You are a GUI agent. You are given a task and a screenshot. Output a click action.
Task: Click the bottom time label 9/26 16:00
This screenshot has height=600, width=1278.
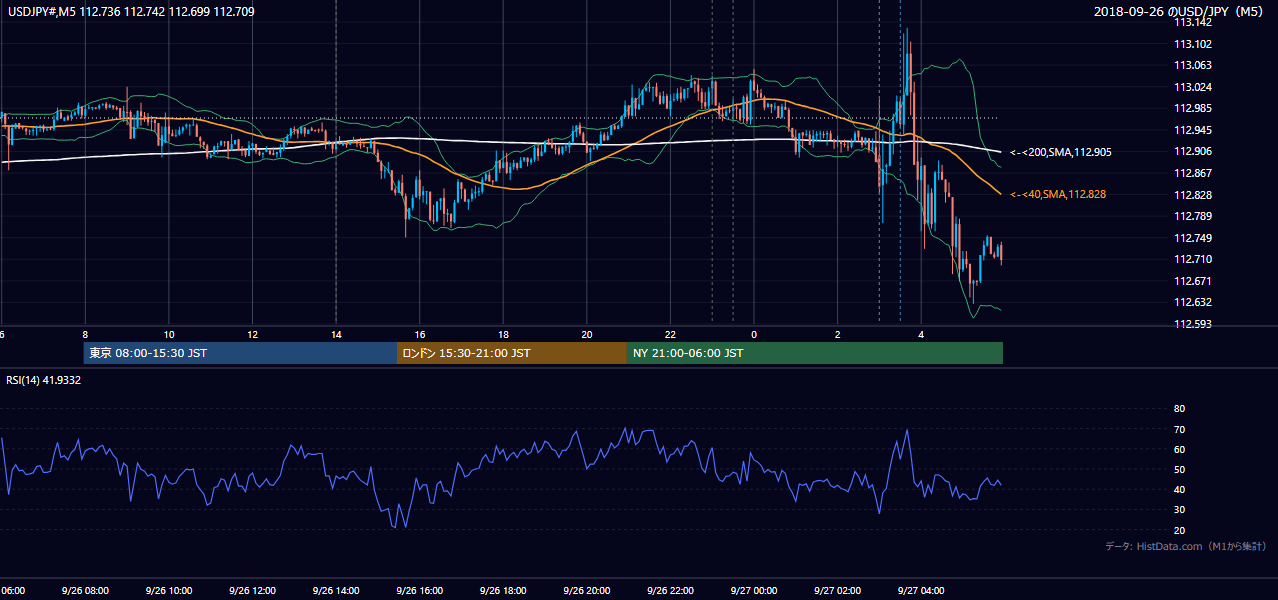coord(418,591)
